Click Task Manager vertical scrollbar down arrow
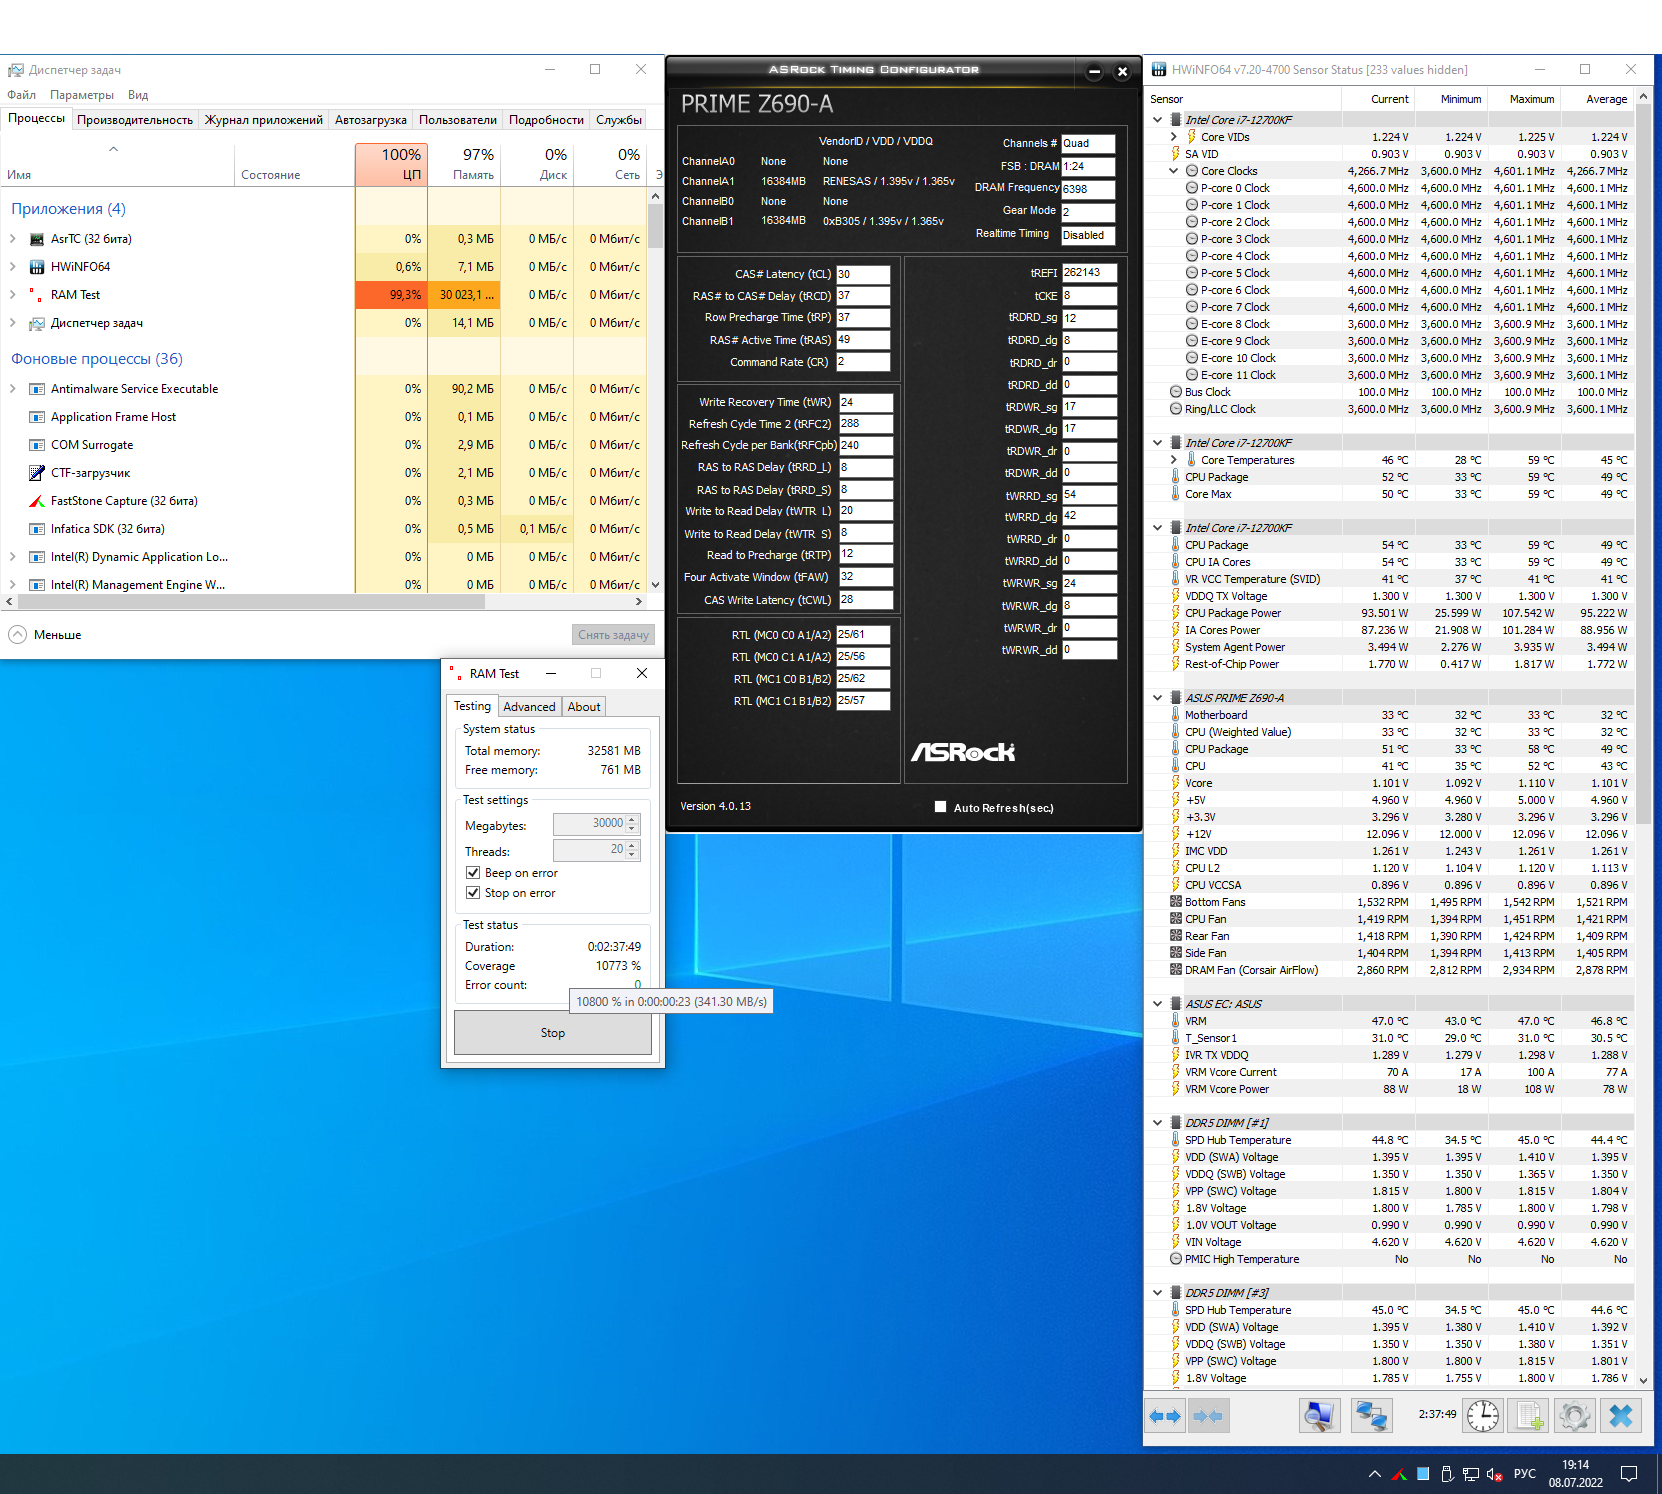1662x1494 pixels. pyautogui.click(x=655, y=585)
